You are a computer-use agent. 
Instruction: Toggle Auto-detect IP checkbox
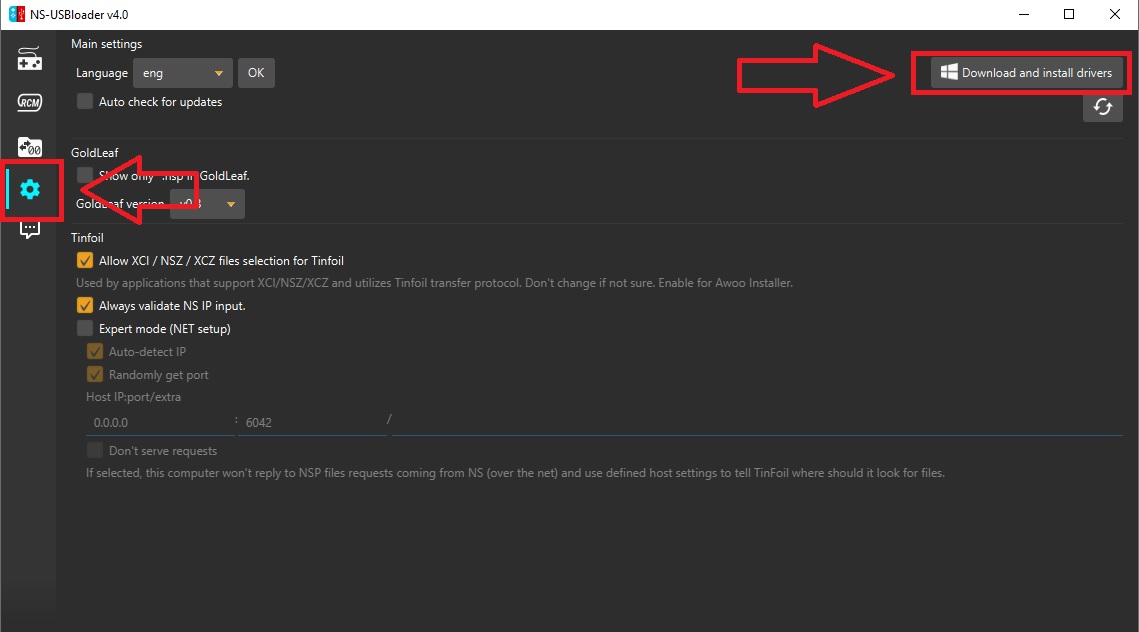point(95,352)
